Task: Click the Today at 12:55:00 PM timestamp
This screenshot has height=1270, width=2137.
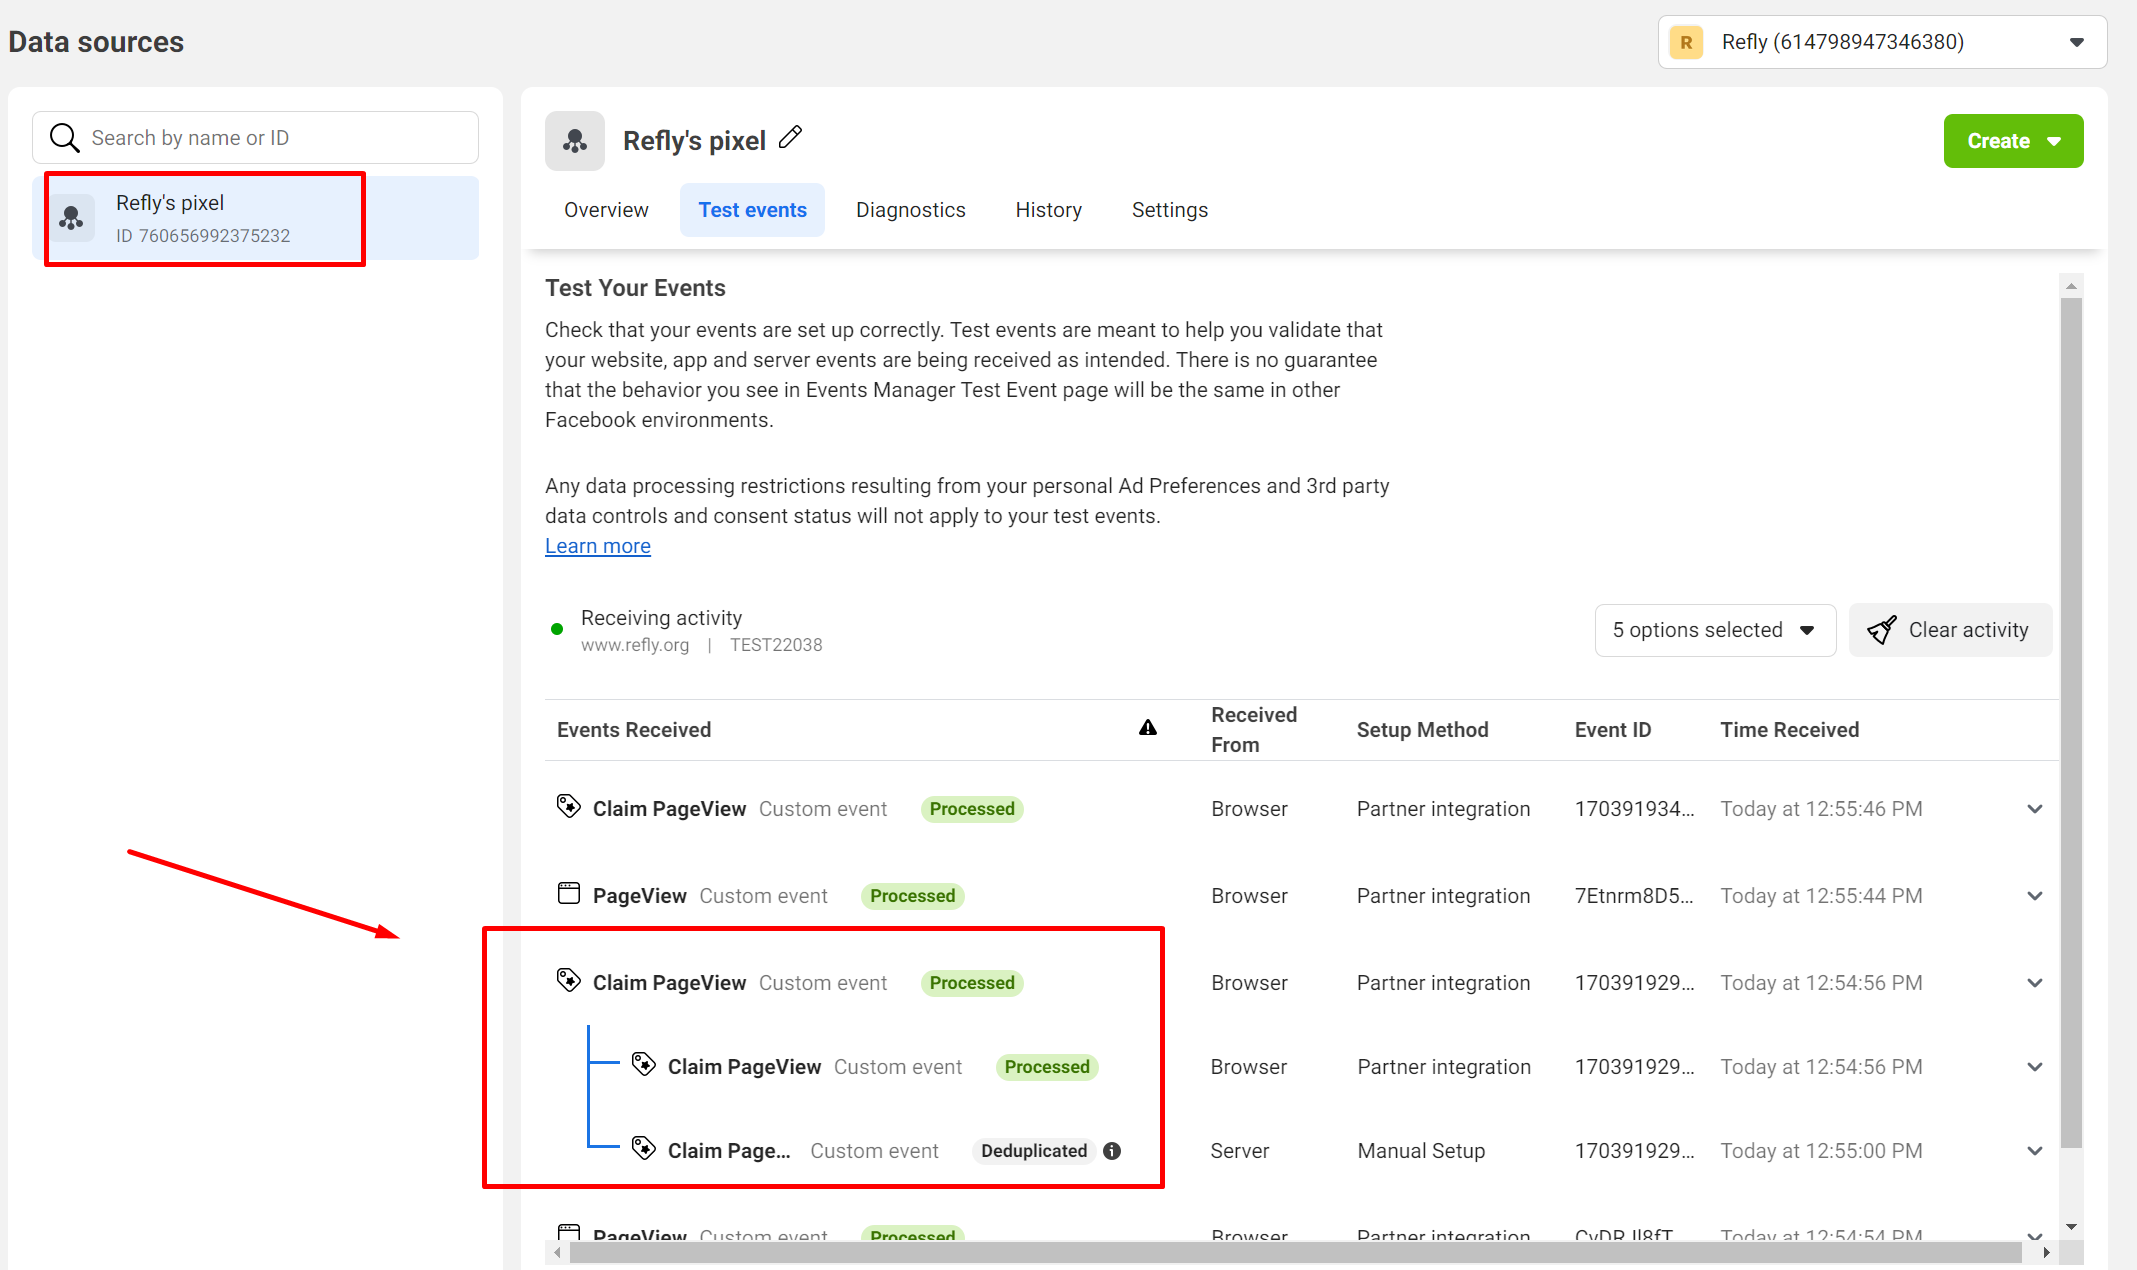Action: coord(1821,1151)
